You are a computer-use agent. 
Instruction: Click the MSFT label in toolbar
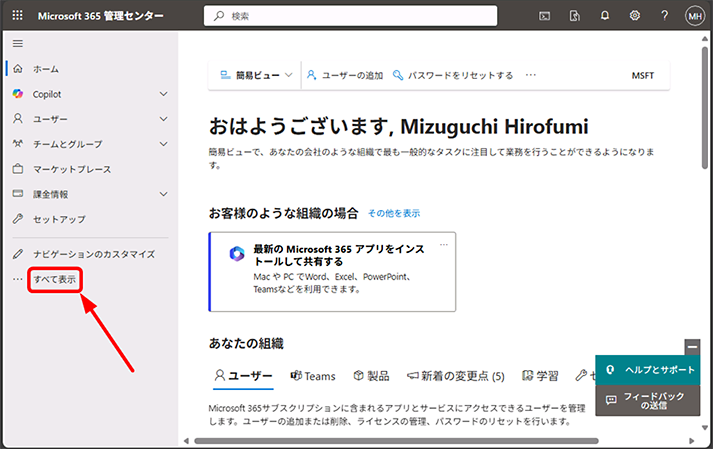pos(643,76)
